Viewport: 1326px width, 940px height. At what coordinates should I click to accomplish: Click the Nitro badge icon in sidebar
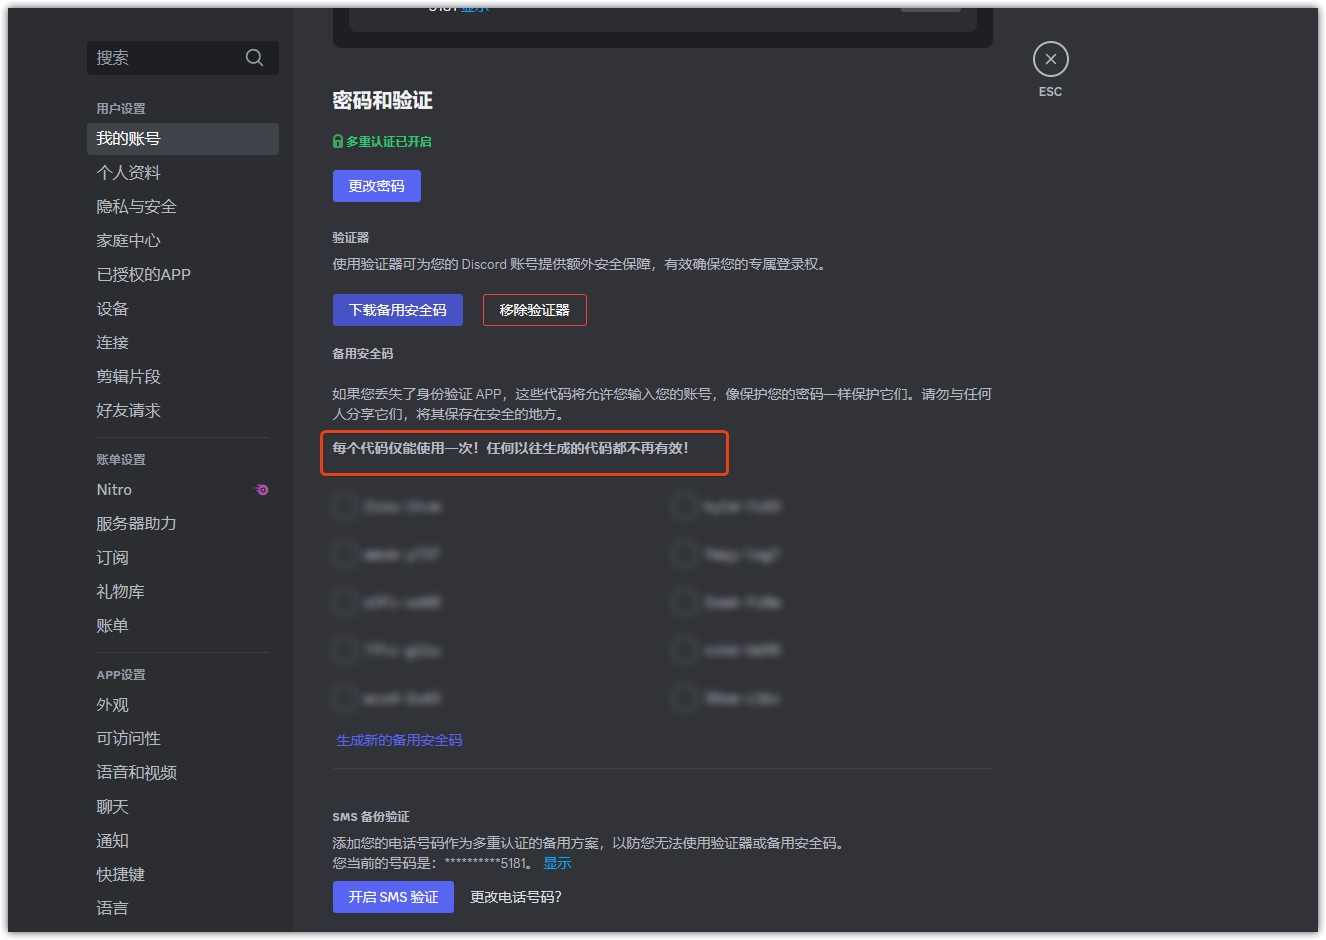(x=262, y=490)
